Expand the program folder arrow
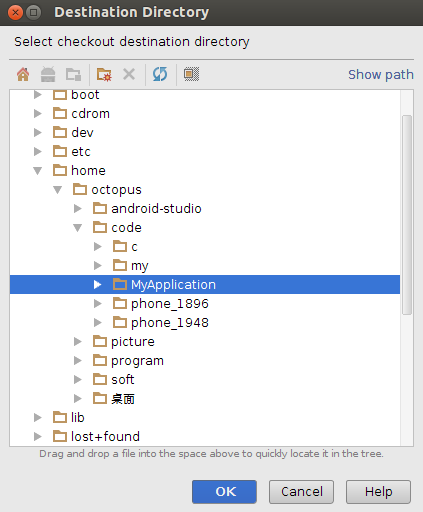The height and width of the screenshot is (512, 423). click(x=78, y=361)
